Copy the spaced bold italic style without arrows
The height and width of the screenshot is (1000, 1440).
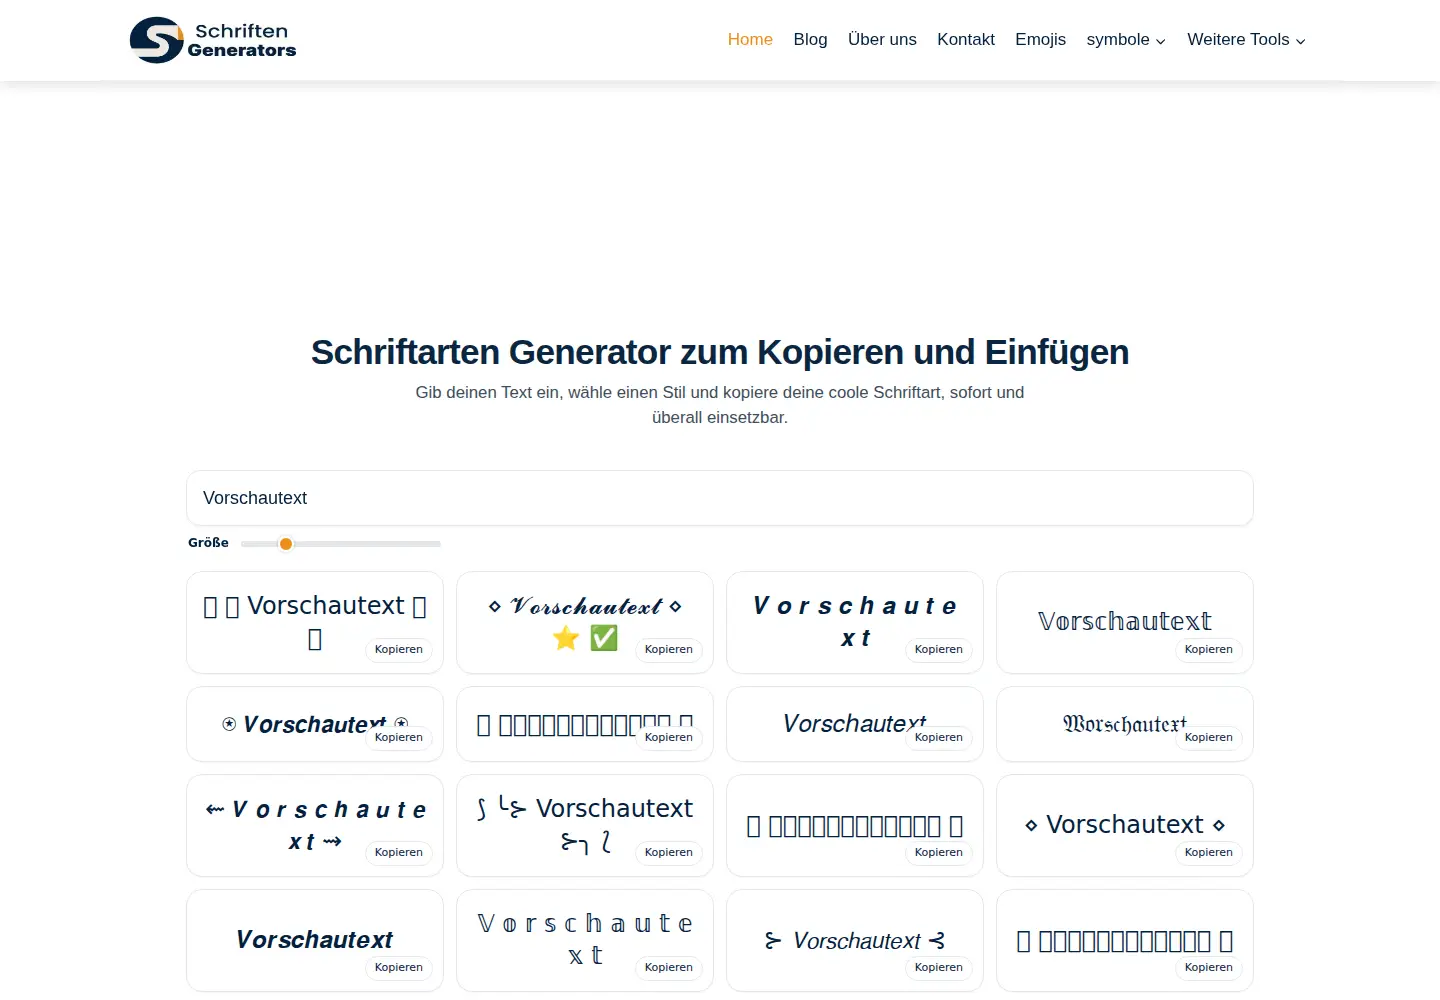point(939,649)
